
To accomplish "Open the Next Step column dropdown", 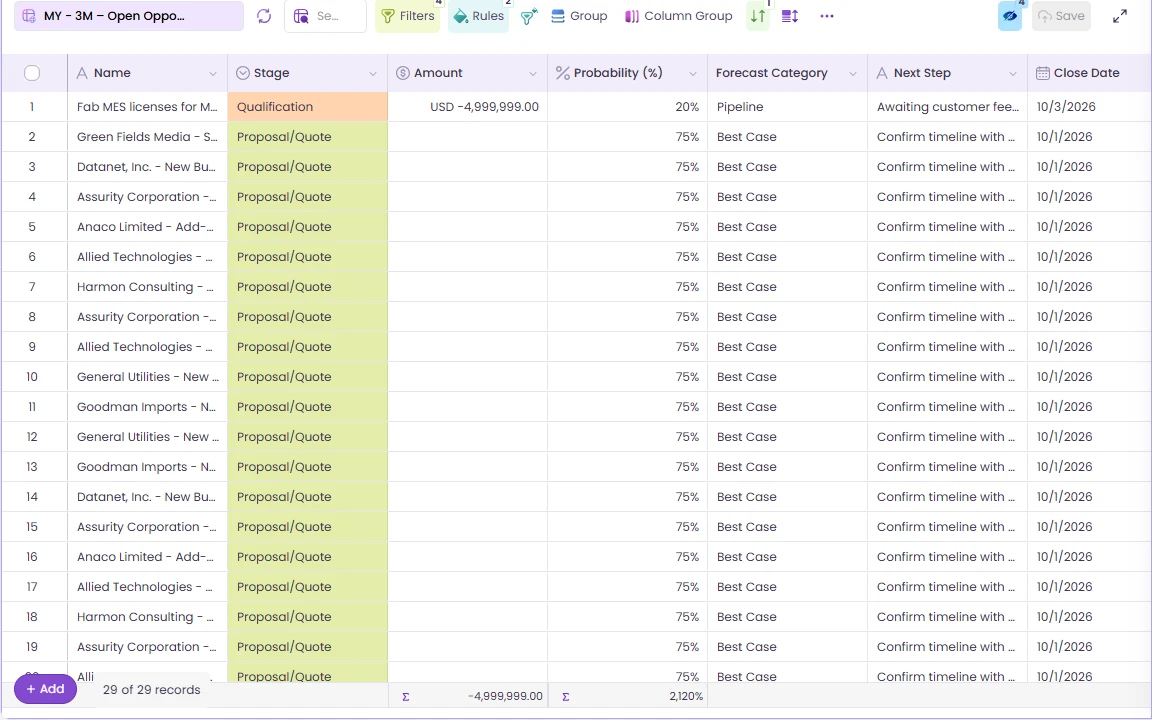I will pos(1013,73).
